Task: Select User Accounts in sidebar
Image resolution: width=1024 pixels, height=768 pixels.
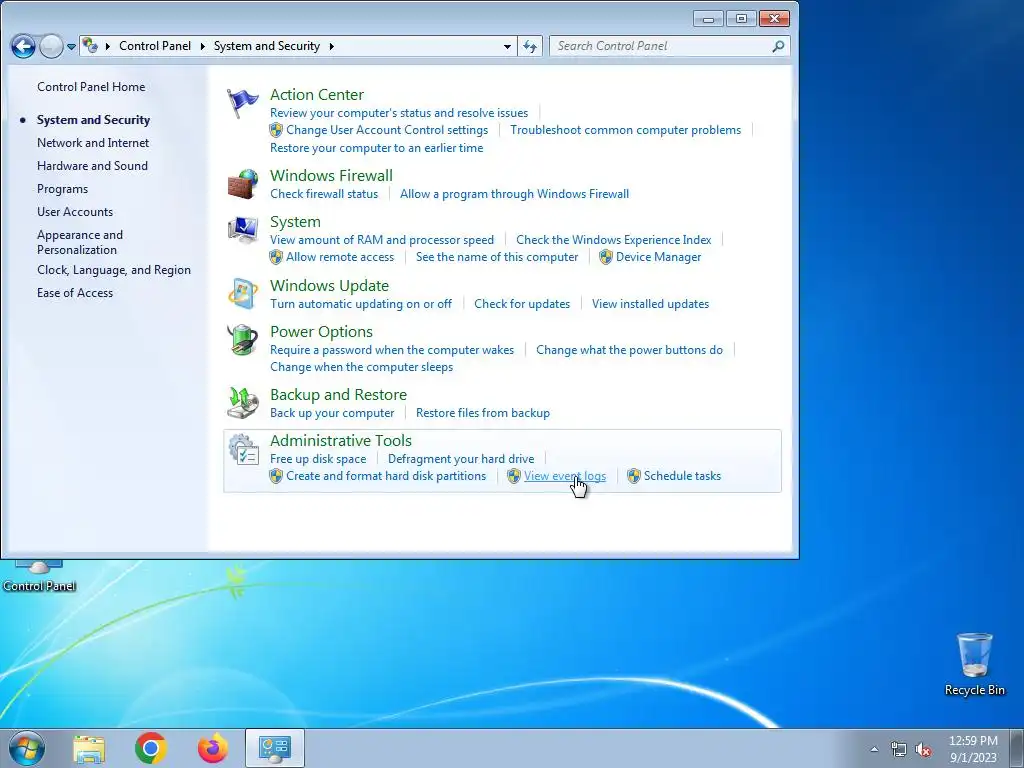Action: coord(74,212)
